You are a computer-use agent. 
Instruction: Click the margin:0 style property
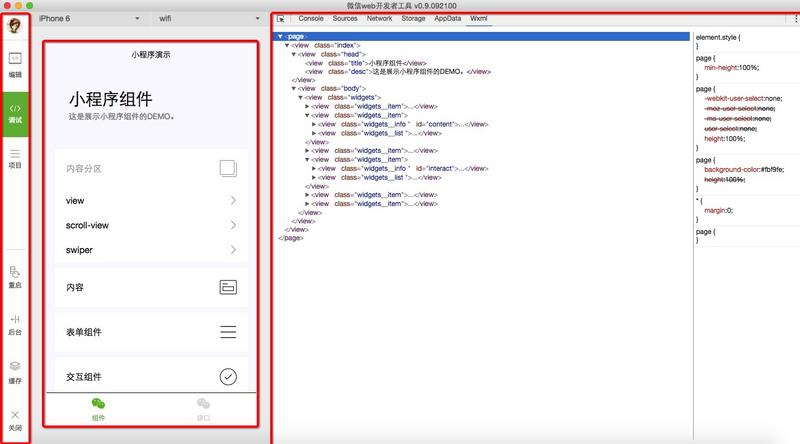pos(718,210)
